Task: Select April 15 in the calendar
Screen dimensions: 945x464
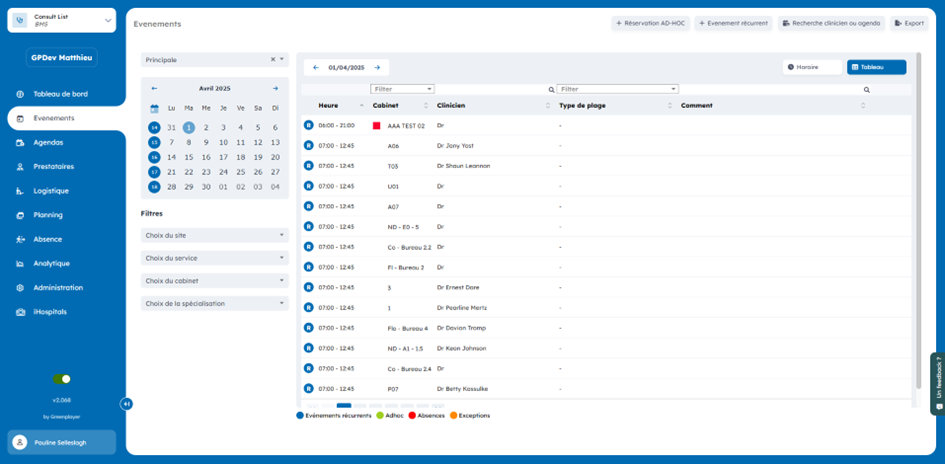Action: (188, 157)
